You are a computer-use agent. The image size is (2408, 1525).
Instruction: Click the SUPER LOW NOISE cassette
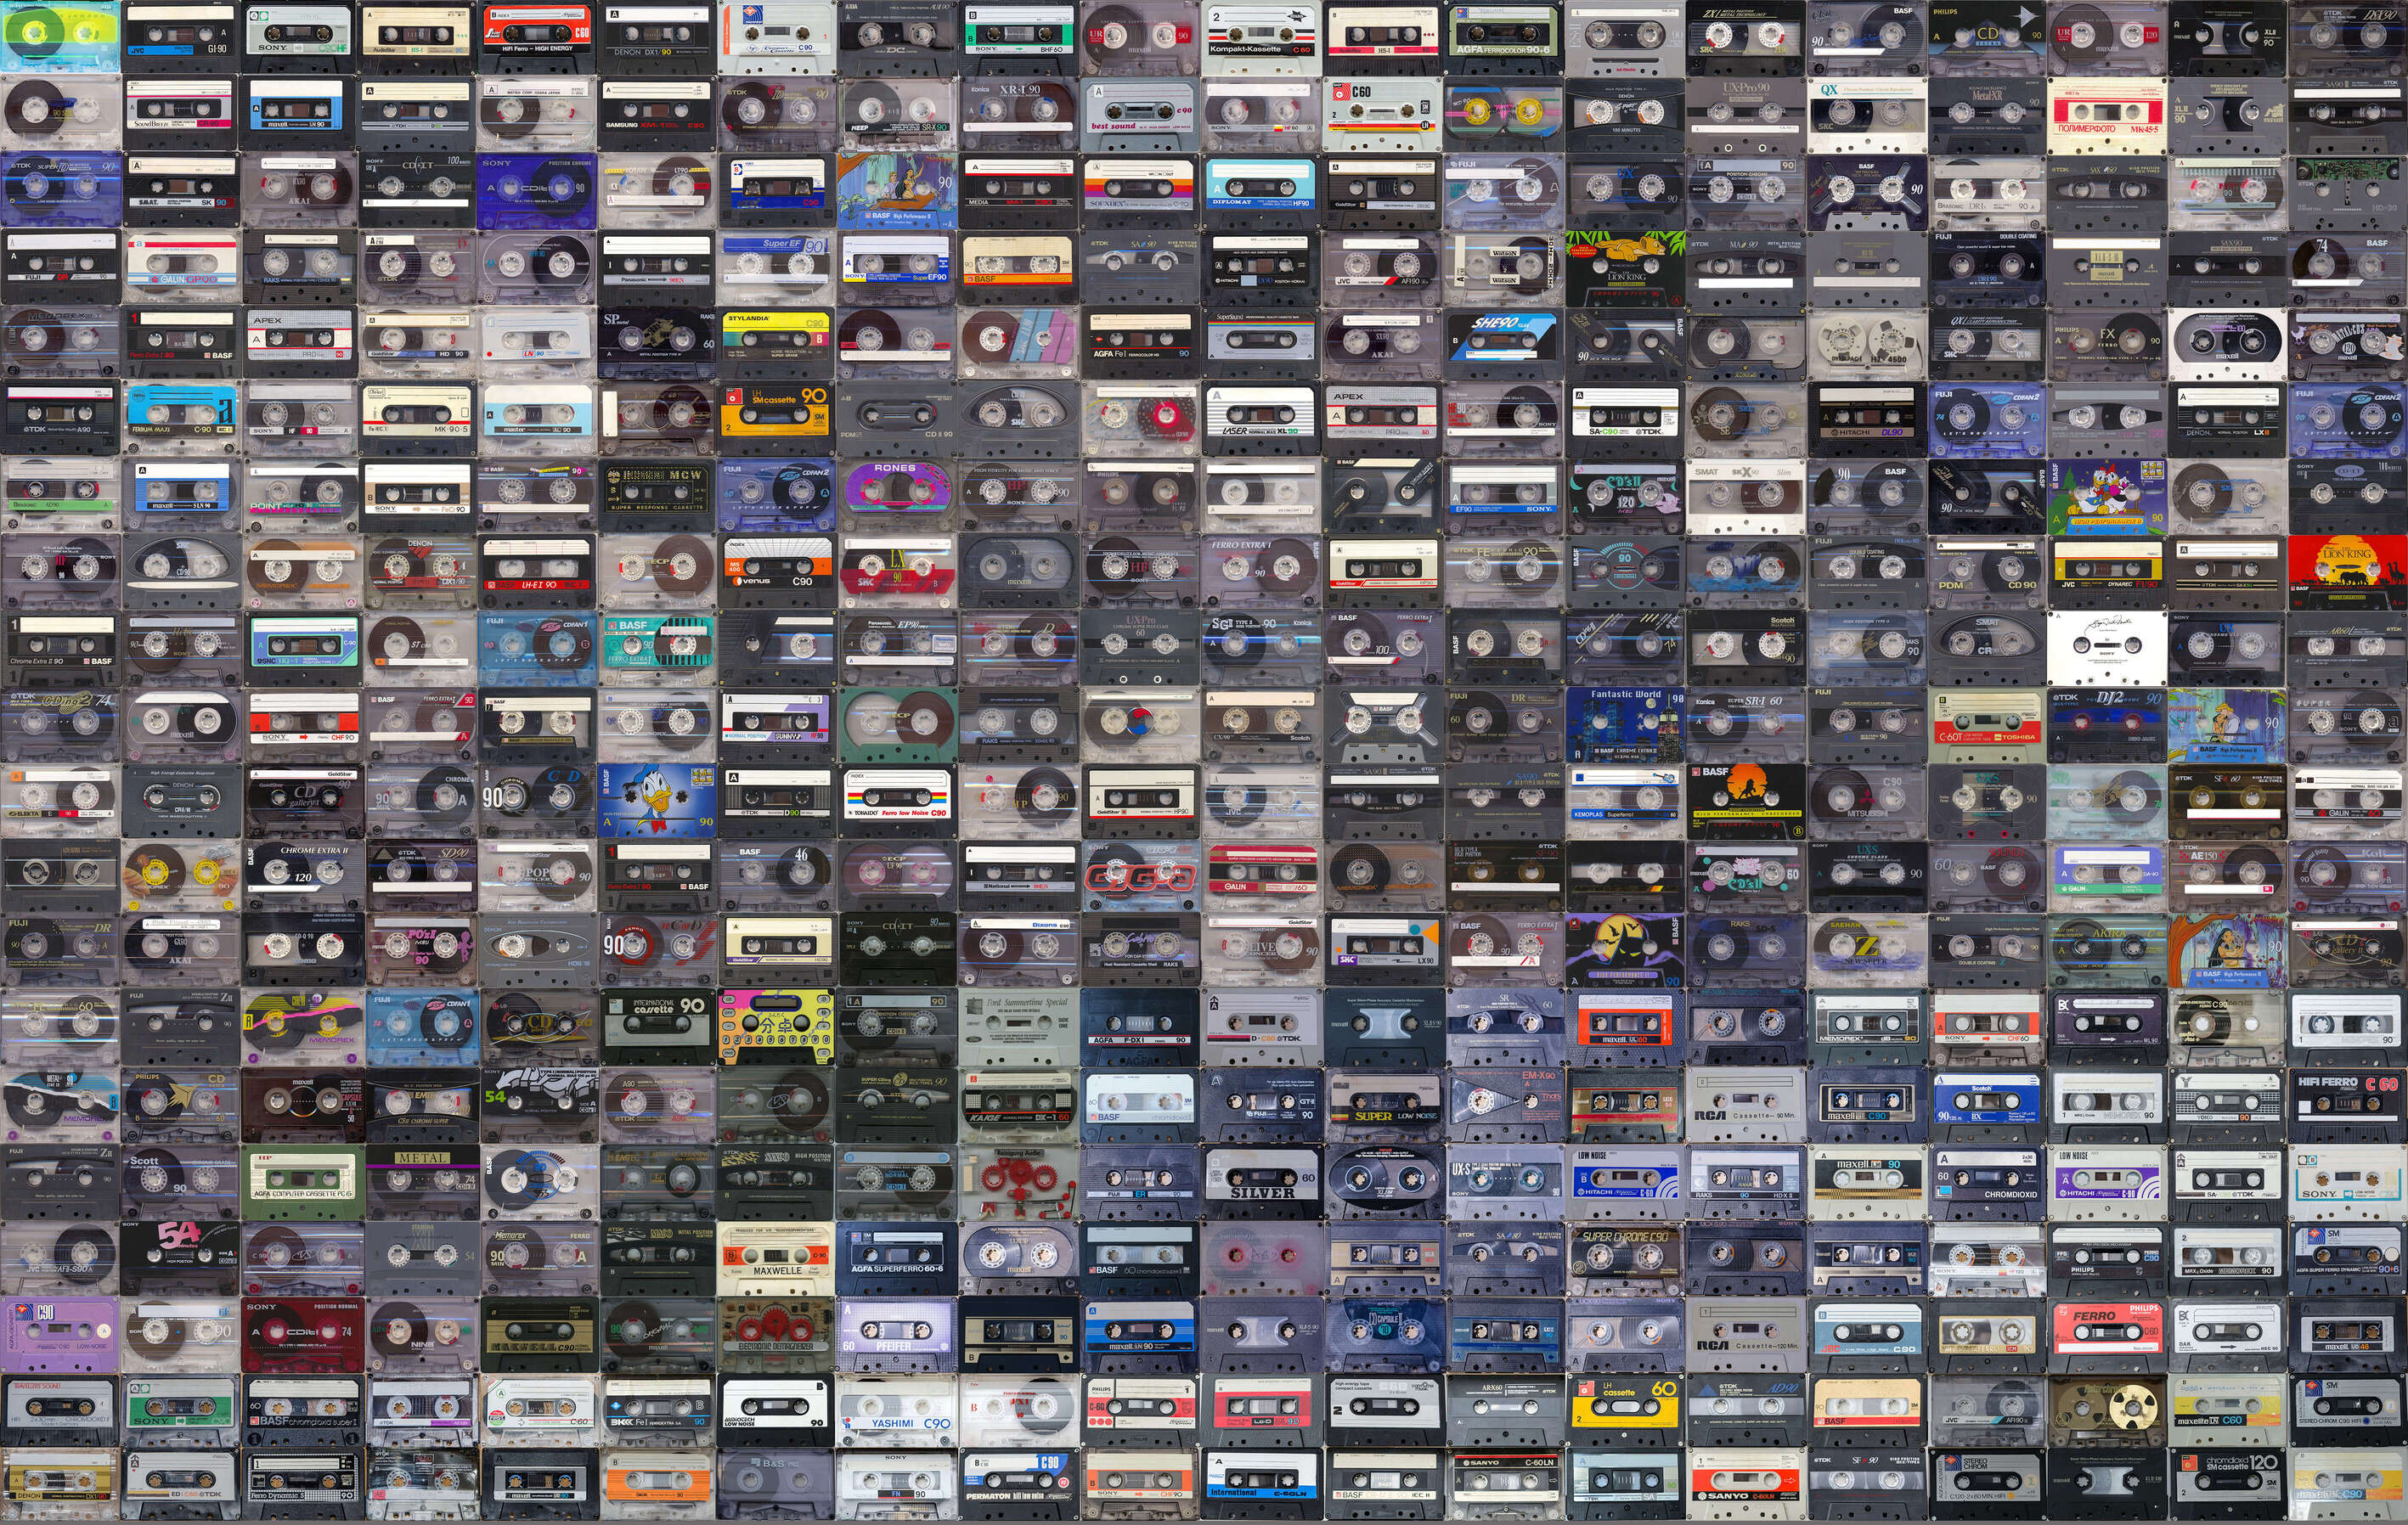(1383, 1105)
